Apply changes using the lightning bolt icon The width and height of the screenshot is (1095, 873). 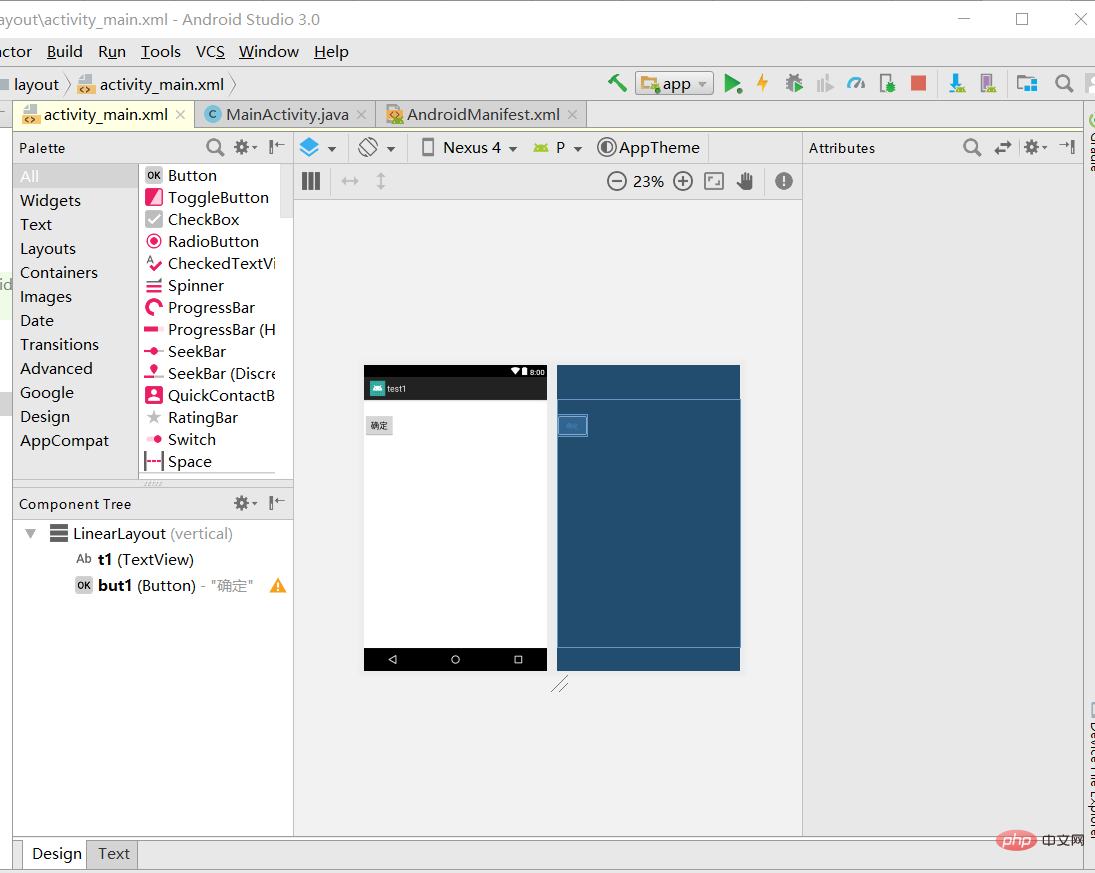[763, 83]
